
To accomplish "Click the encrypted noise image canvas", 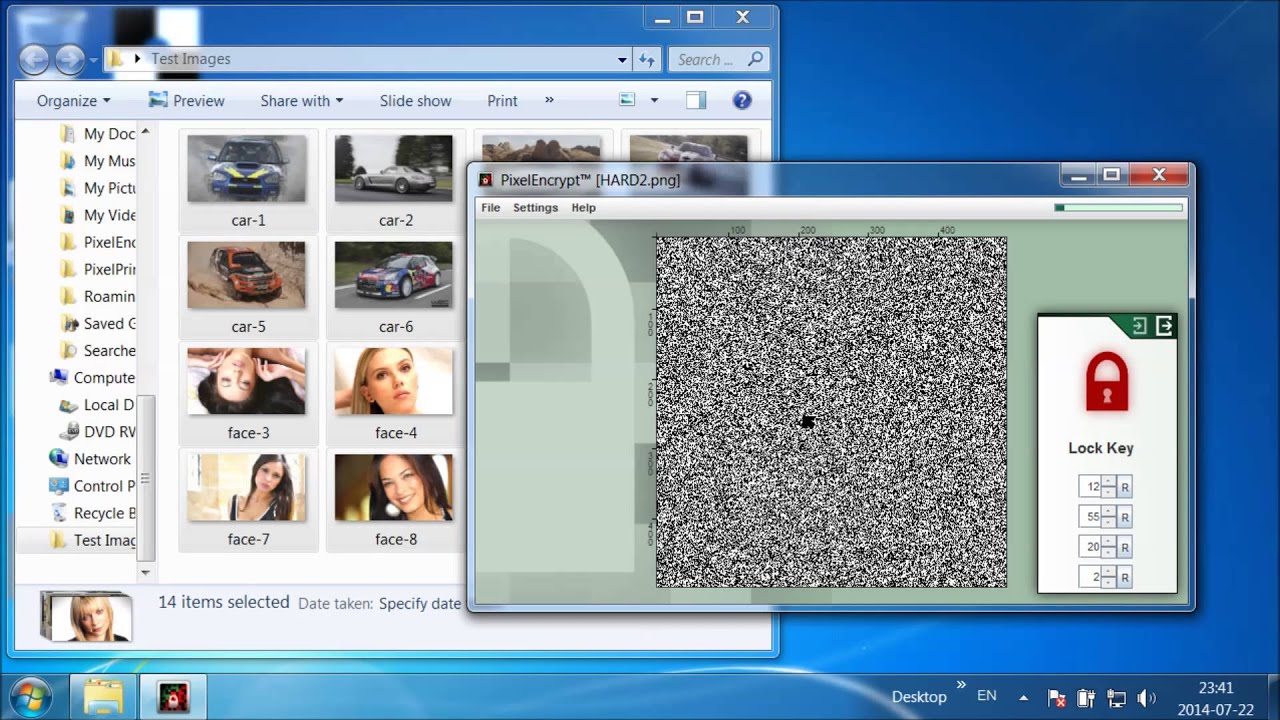I will click(831, 412).
